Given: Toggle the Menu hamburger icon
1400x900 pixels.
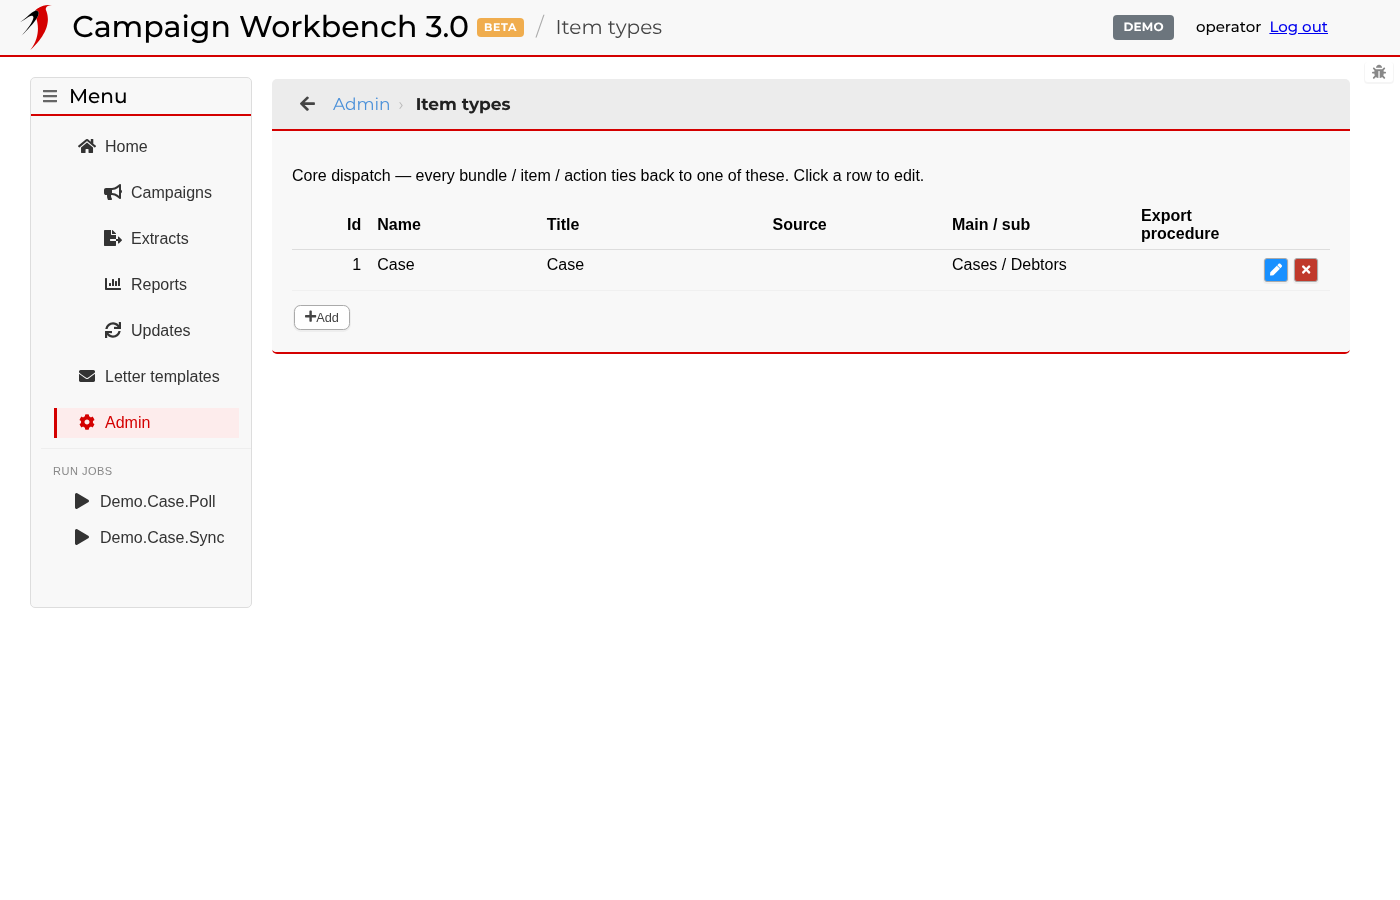Looking at the screenshot, I should (50, 96).
